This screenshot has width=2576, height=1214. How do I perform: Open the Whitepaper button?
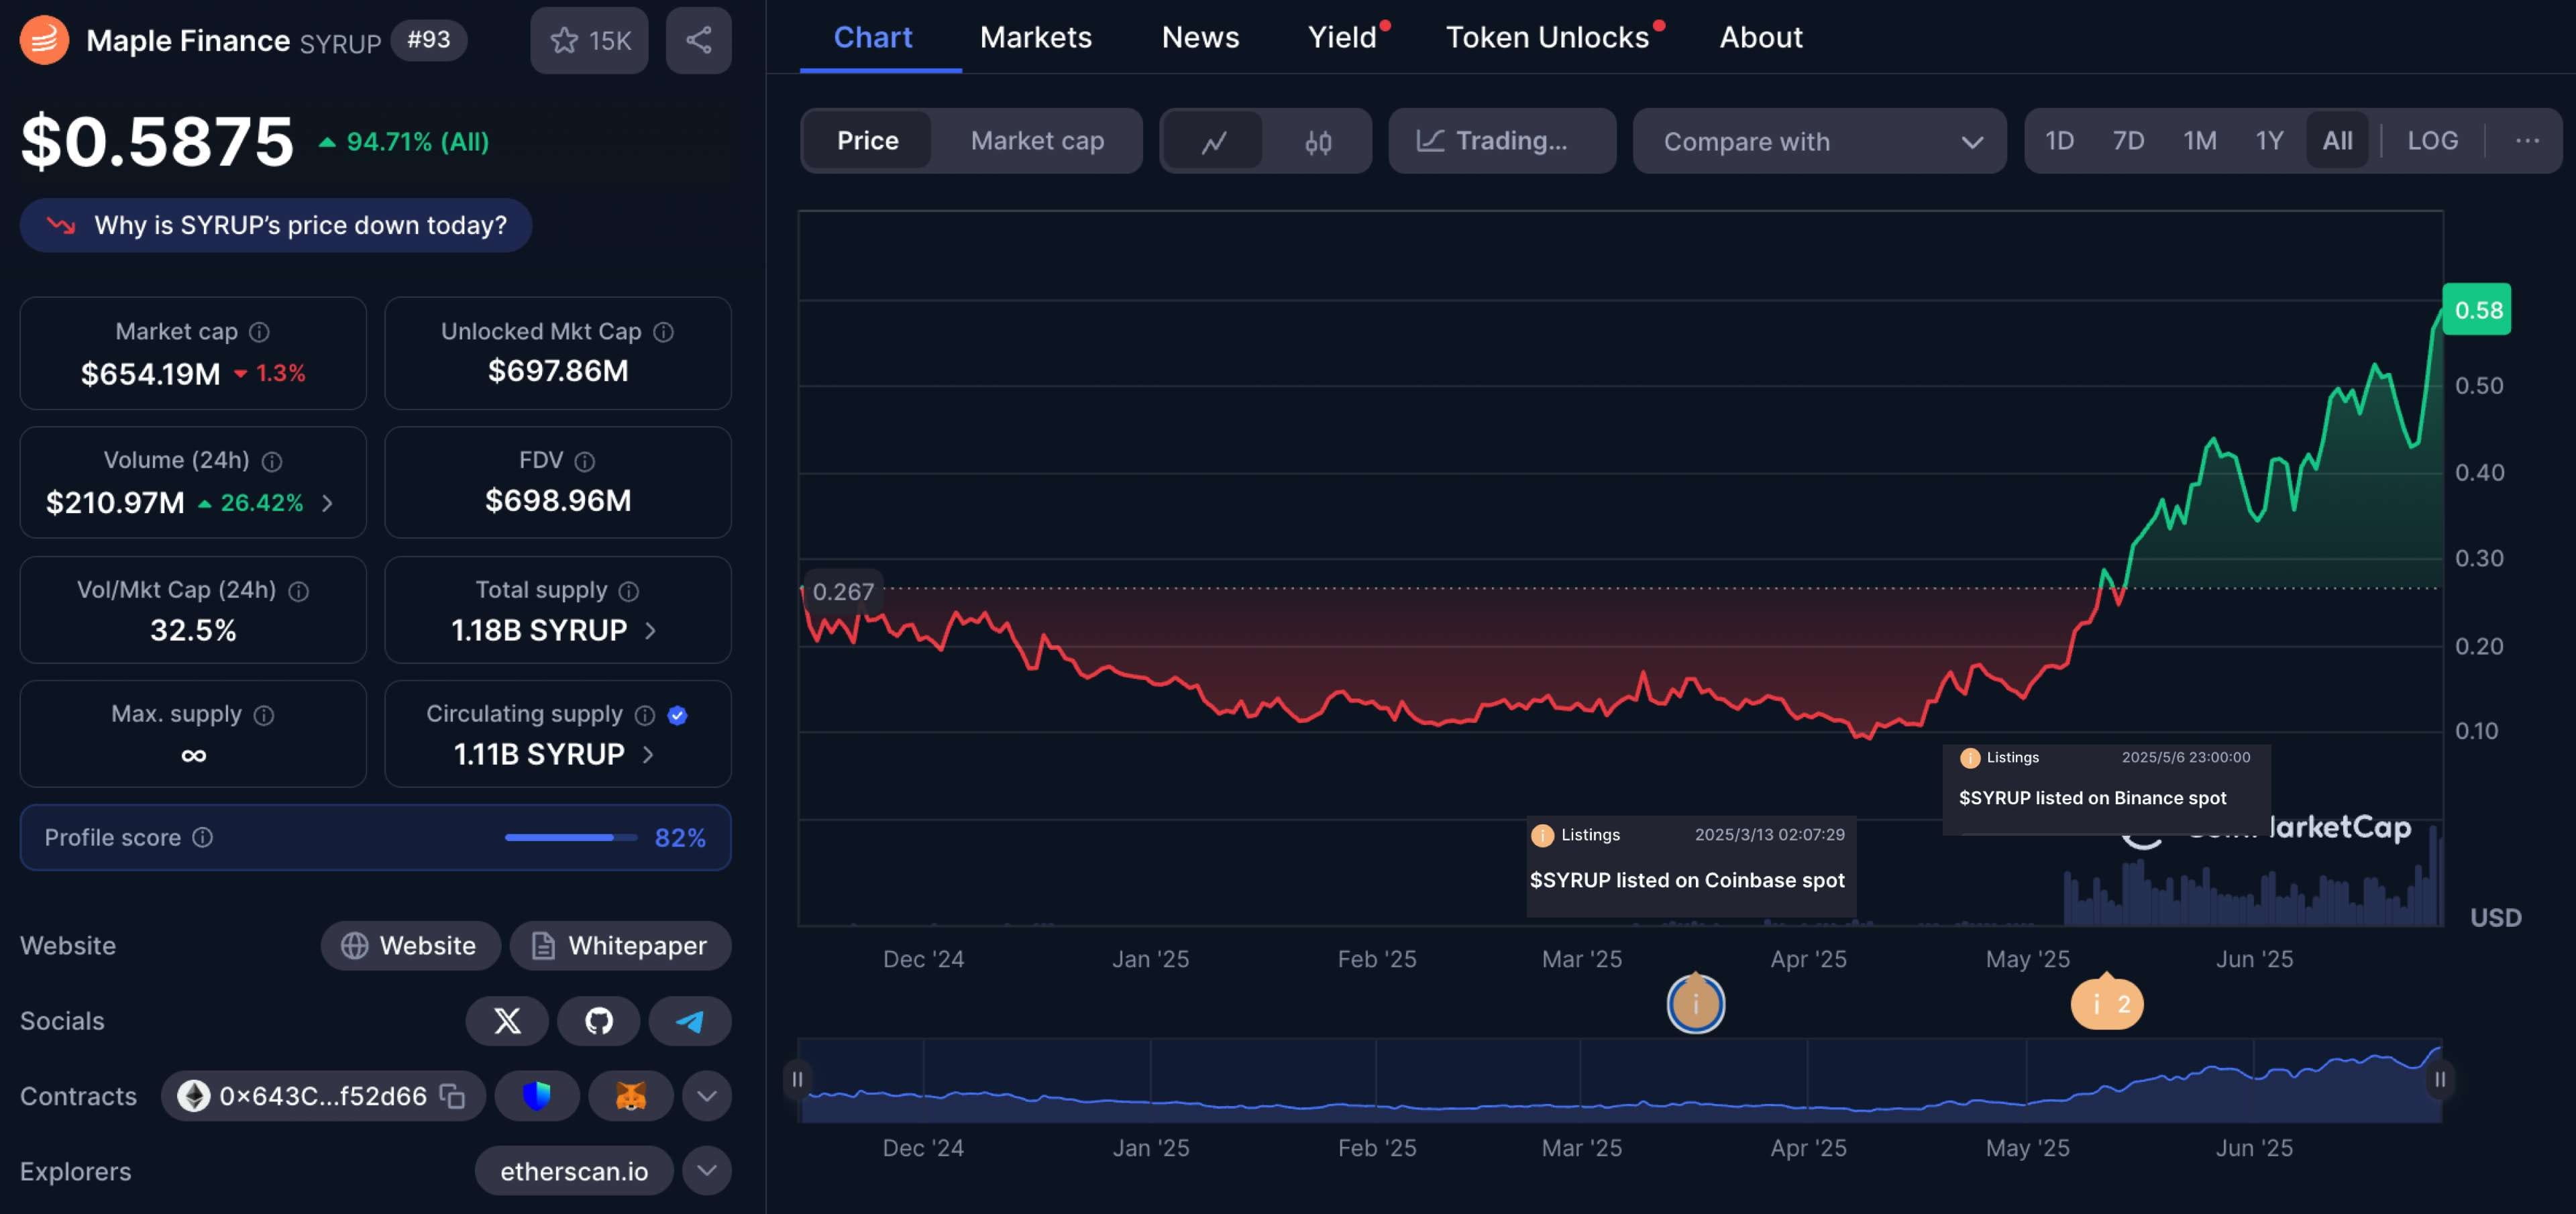tap(620, 945)
